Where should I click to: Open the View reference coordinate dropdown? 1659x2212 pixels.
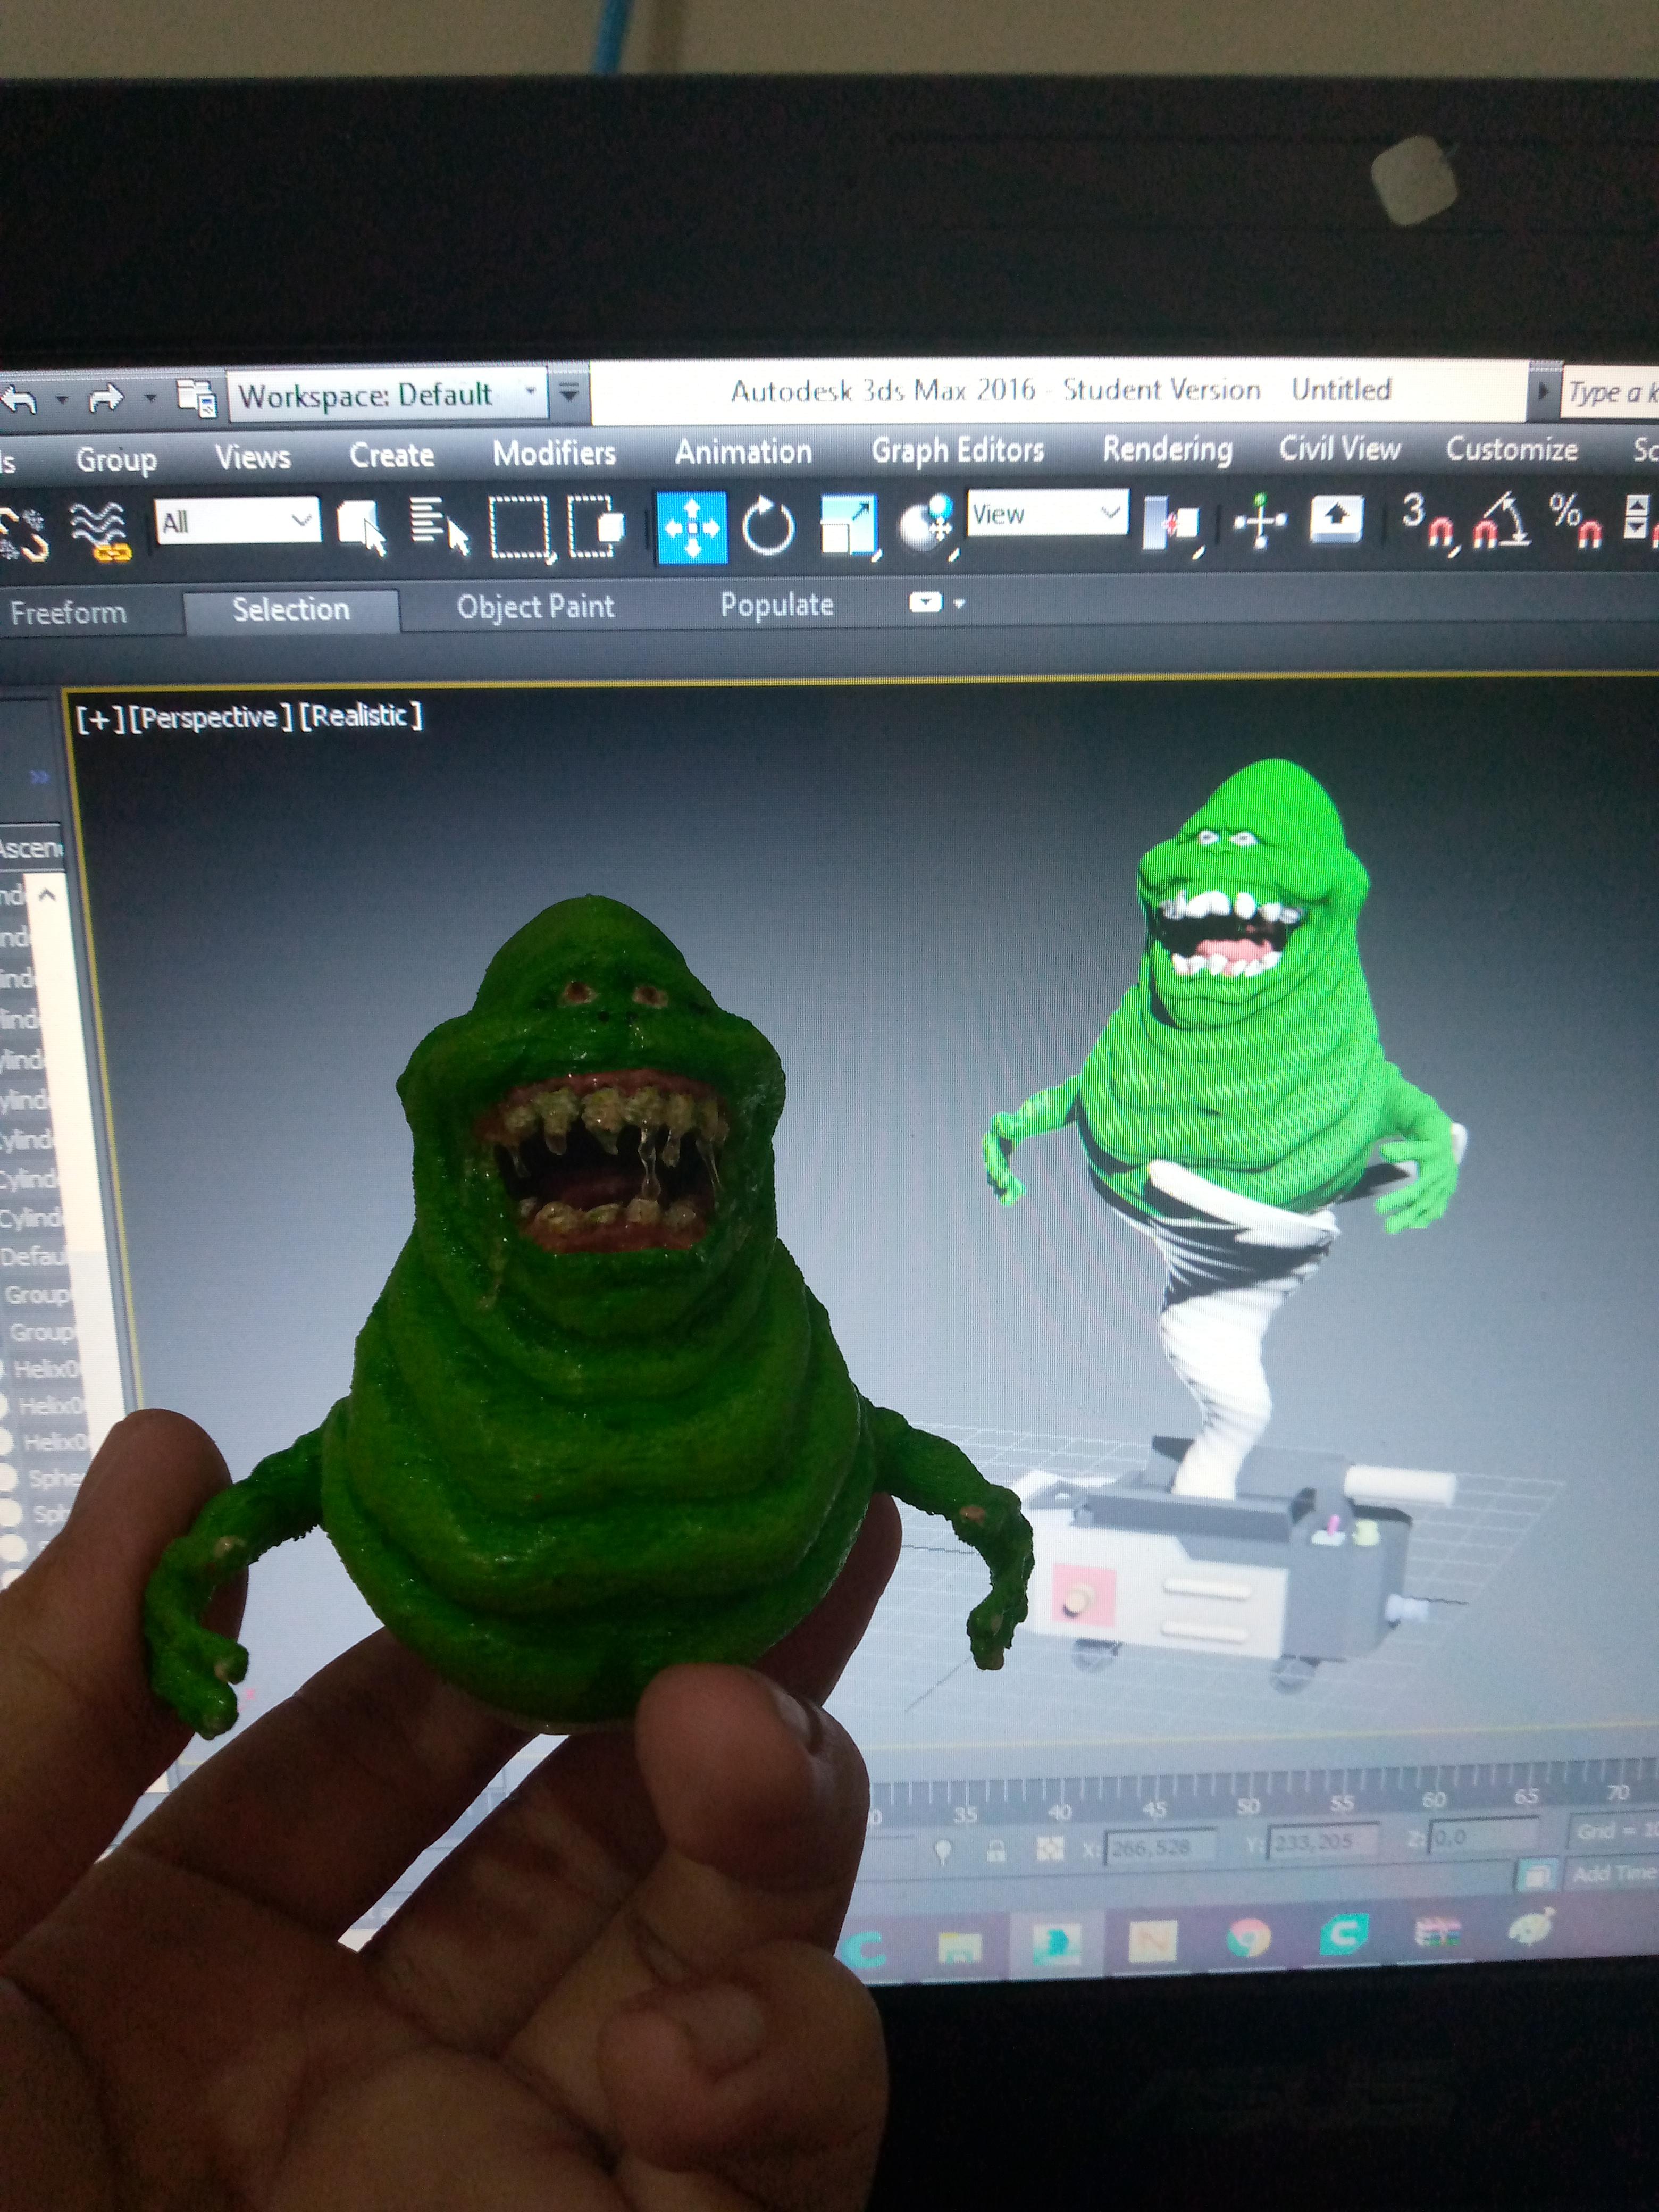(x=1047, y=514)
